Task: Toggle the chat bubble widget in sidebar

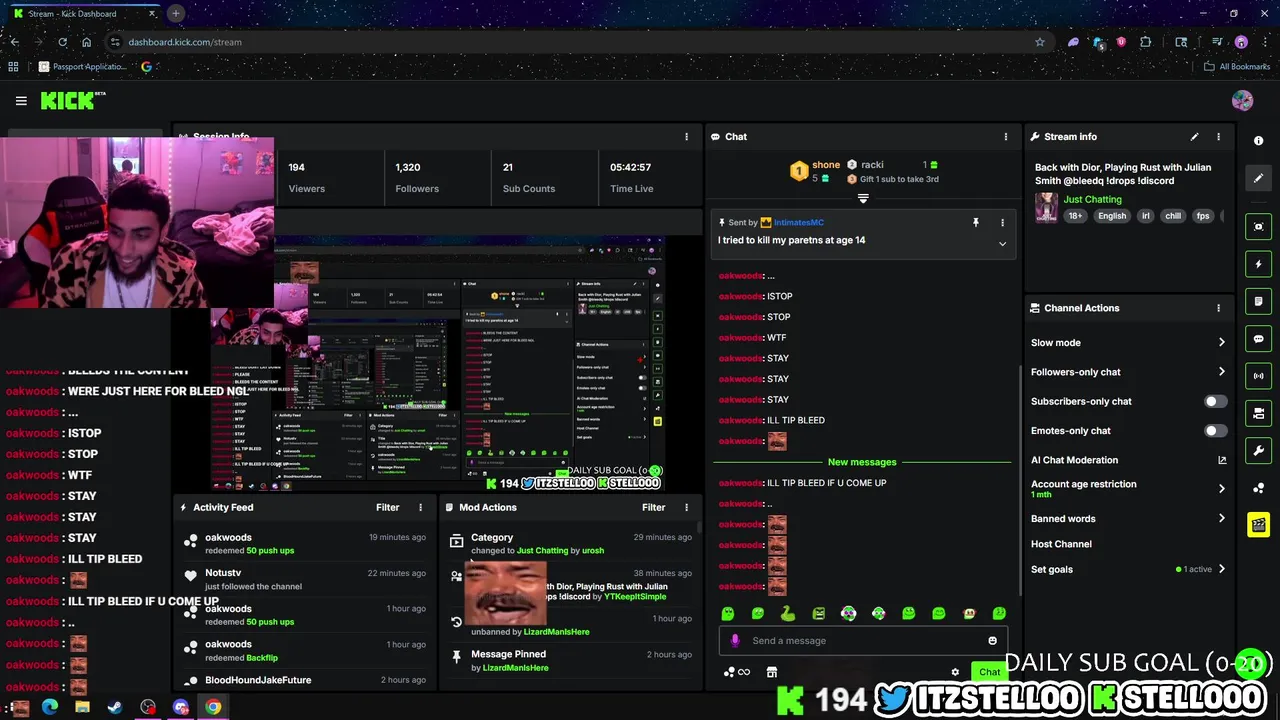Action: click(1258, 339)
